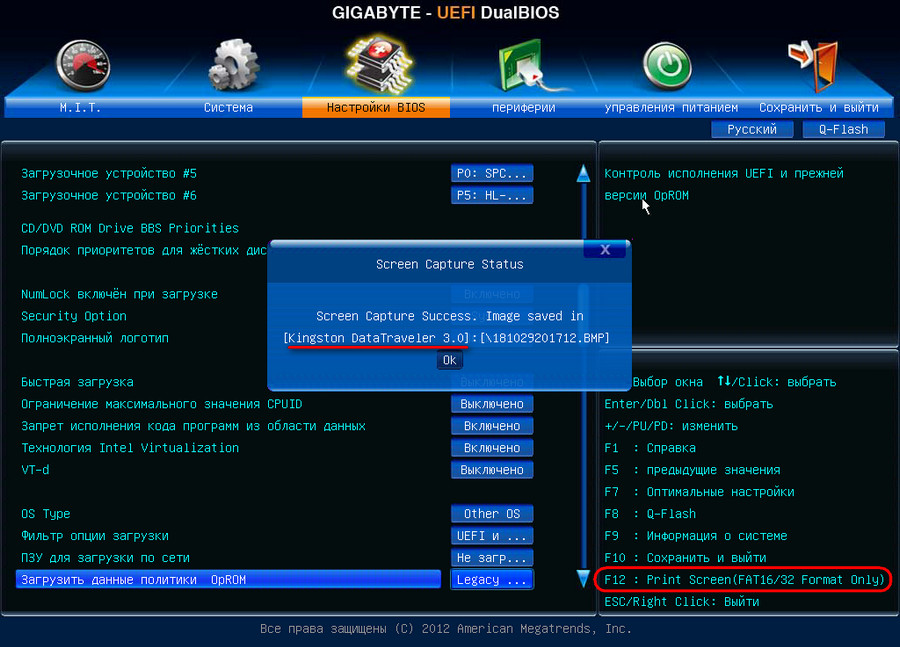
Task: Click F1 : Справка help entry
Action: tap(650, 448)
